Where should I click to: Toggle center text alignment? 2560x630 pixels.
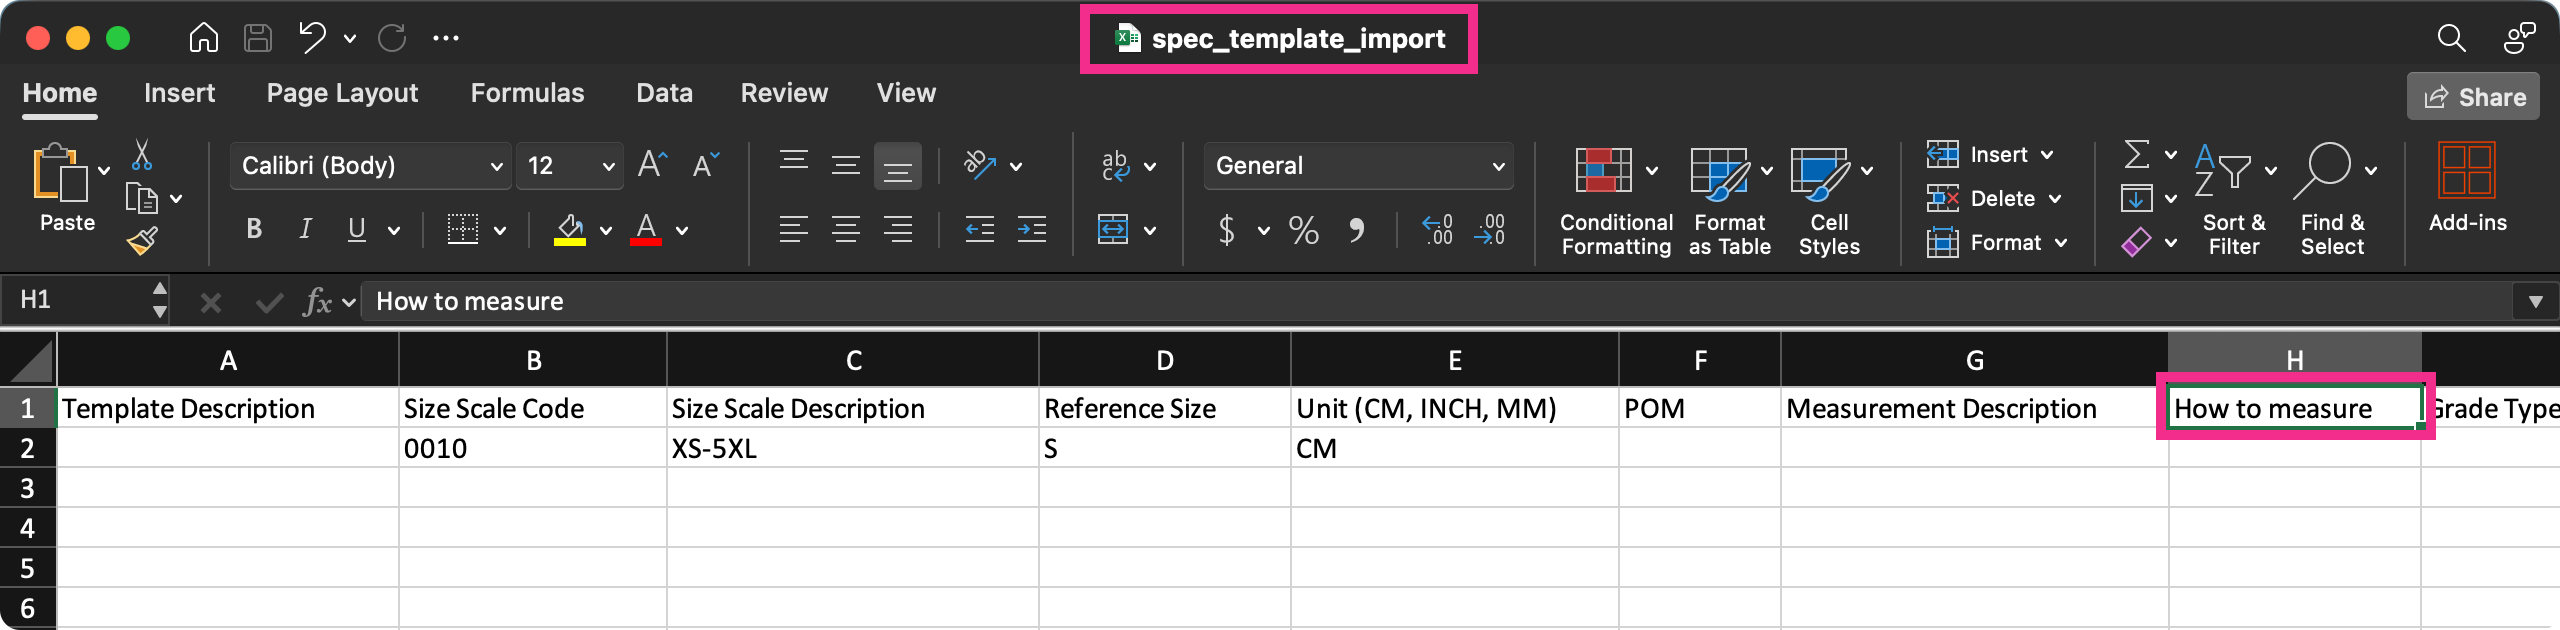point(846,230)
